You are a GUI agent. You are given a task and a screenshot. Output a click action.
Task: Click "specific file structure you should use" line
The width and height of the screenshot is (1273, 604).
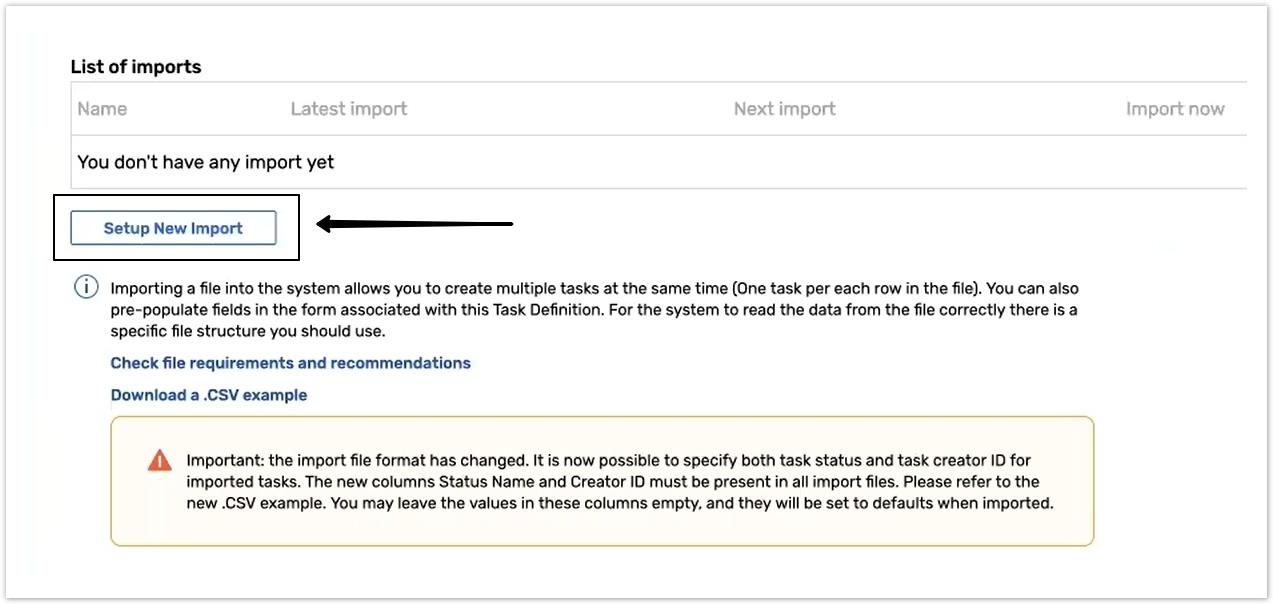pyautogui.click(x=247, y=331)
